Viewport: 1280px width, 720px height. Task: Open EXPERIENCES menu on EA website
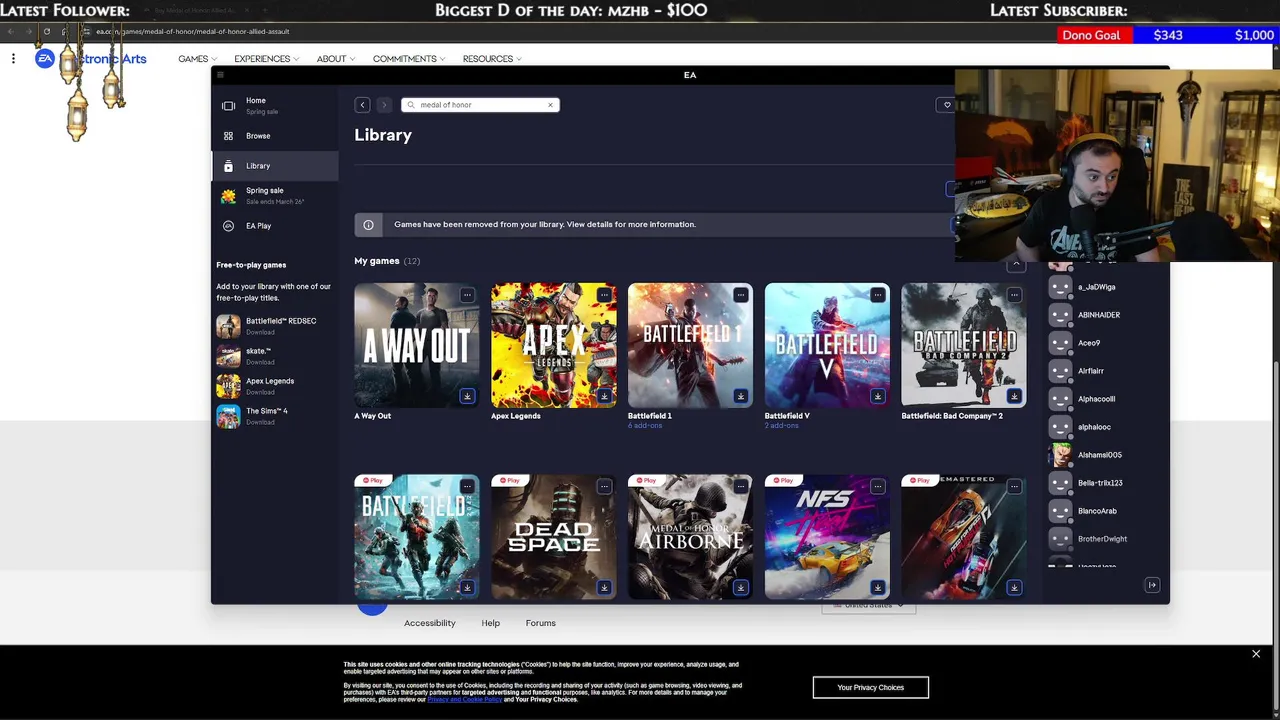266,59
